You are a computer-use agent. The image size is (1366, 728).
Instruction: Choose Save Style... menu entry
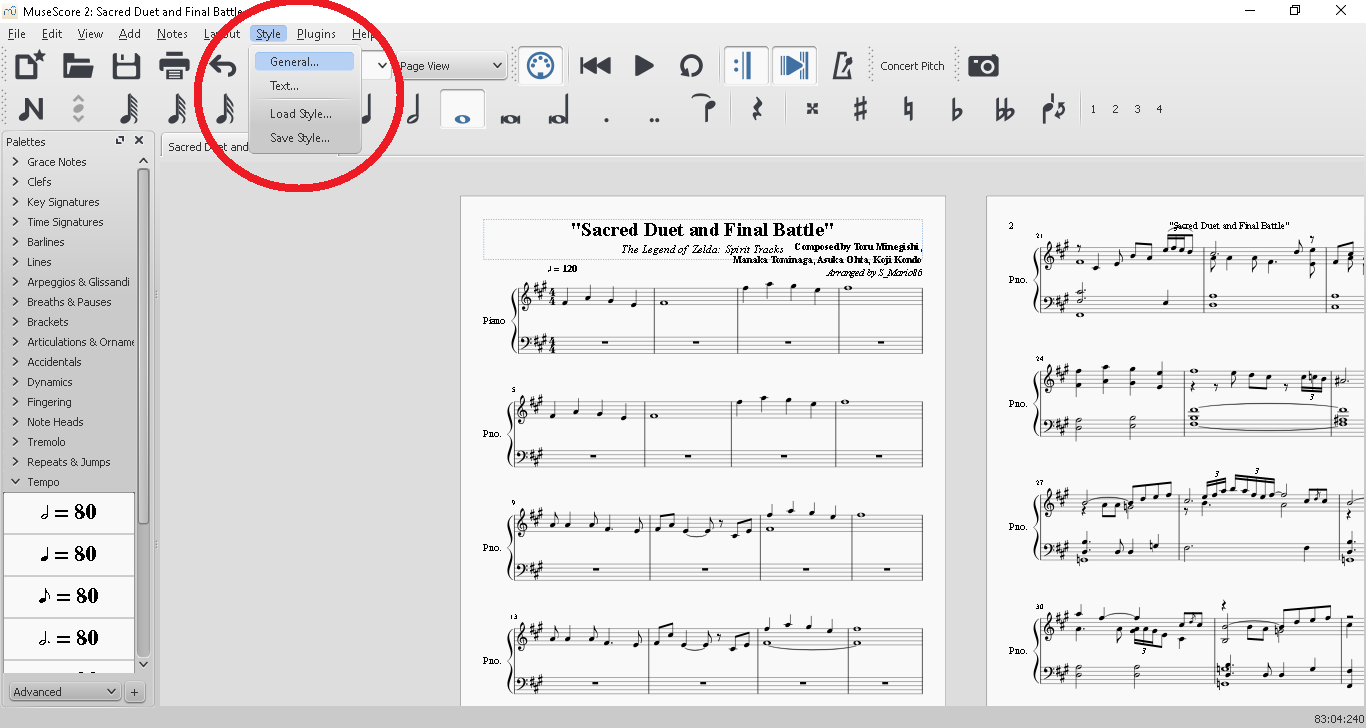[304, 138]
